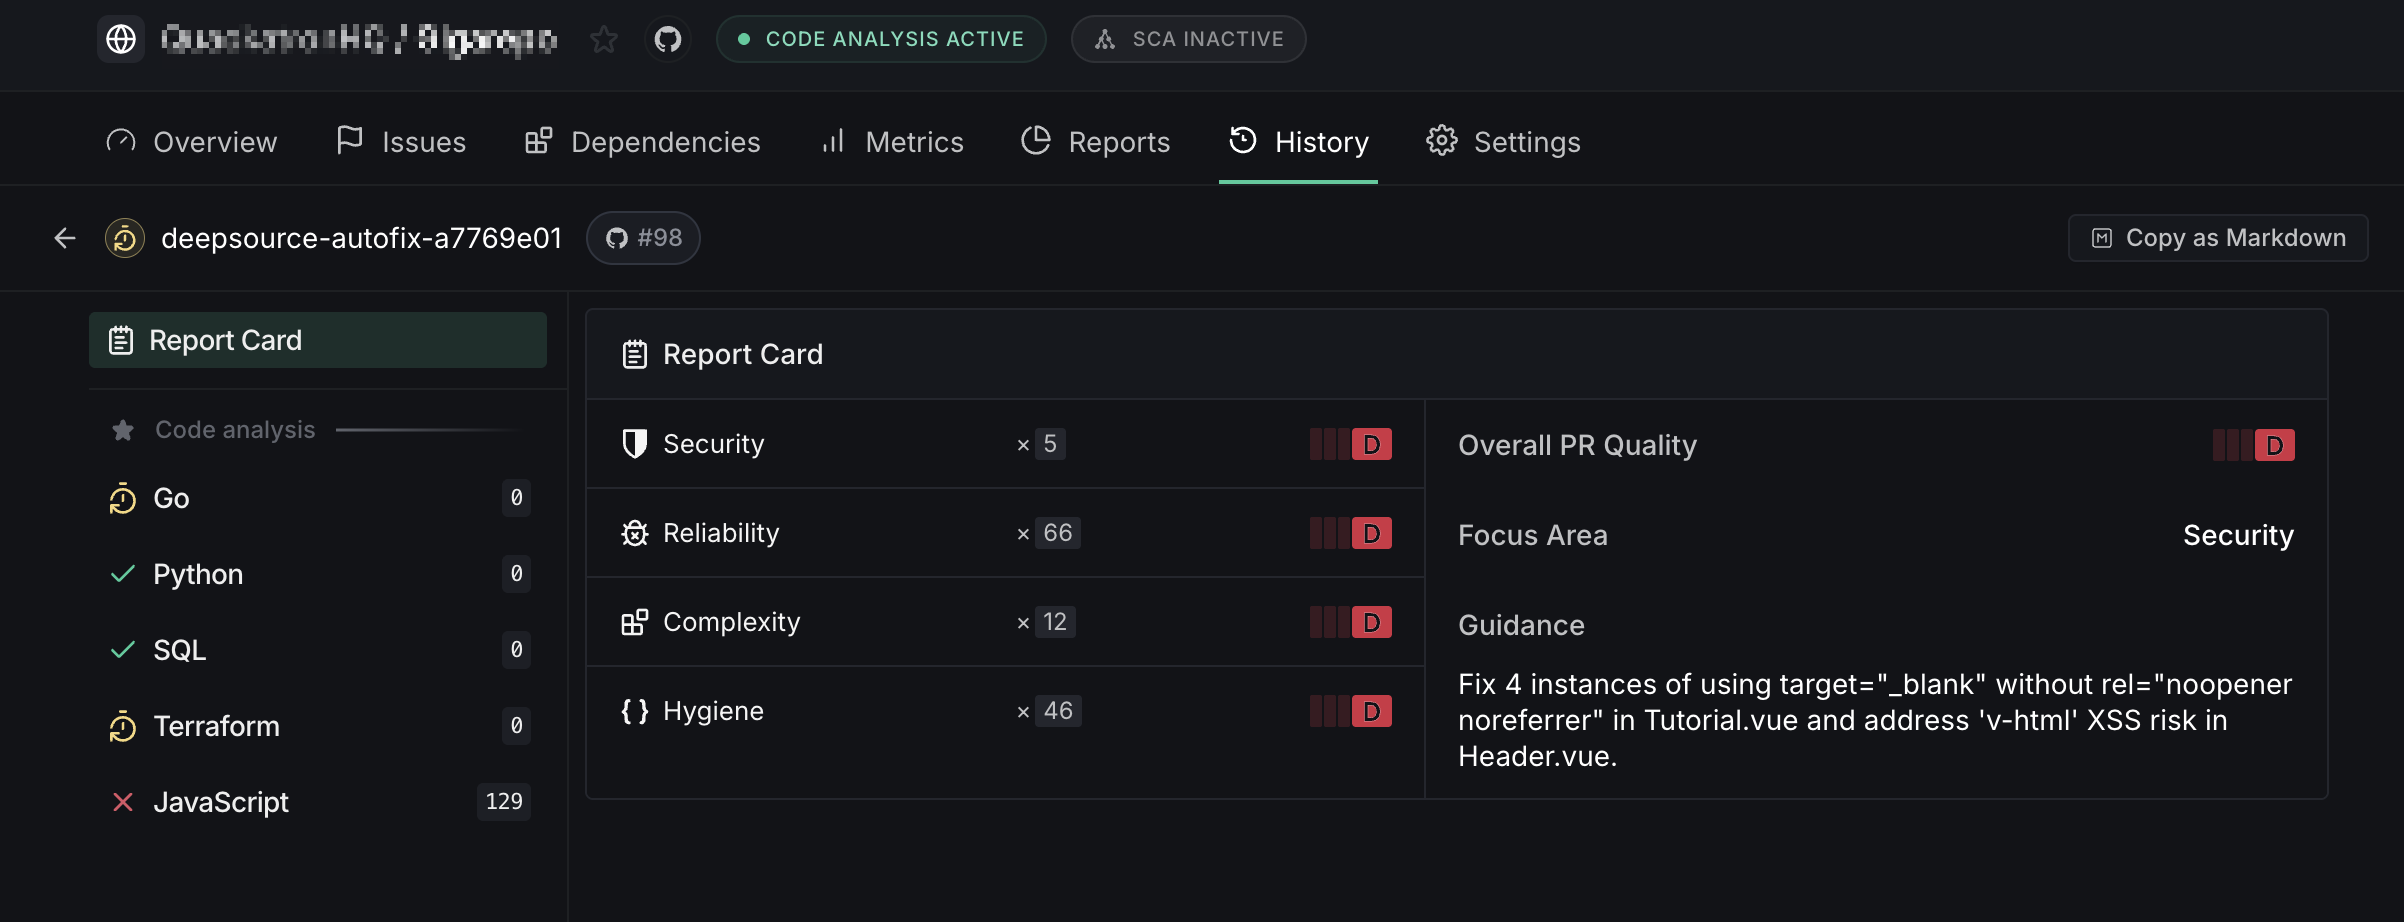
Task: Open repository Settings tab
Action: pos(1503,142)
